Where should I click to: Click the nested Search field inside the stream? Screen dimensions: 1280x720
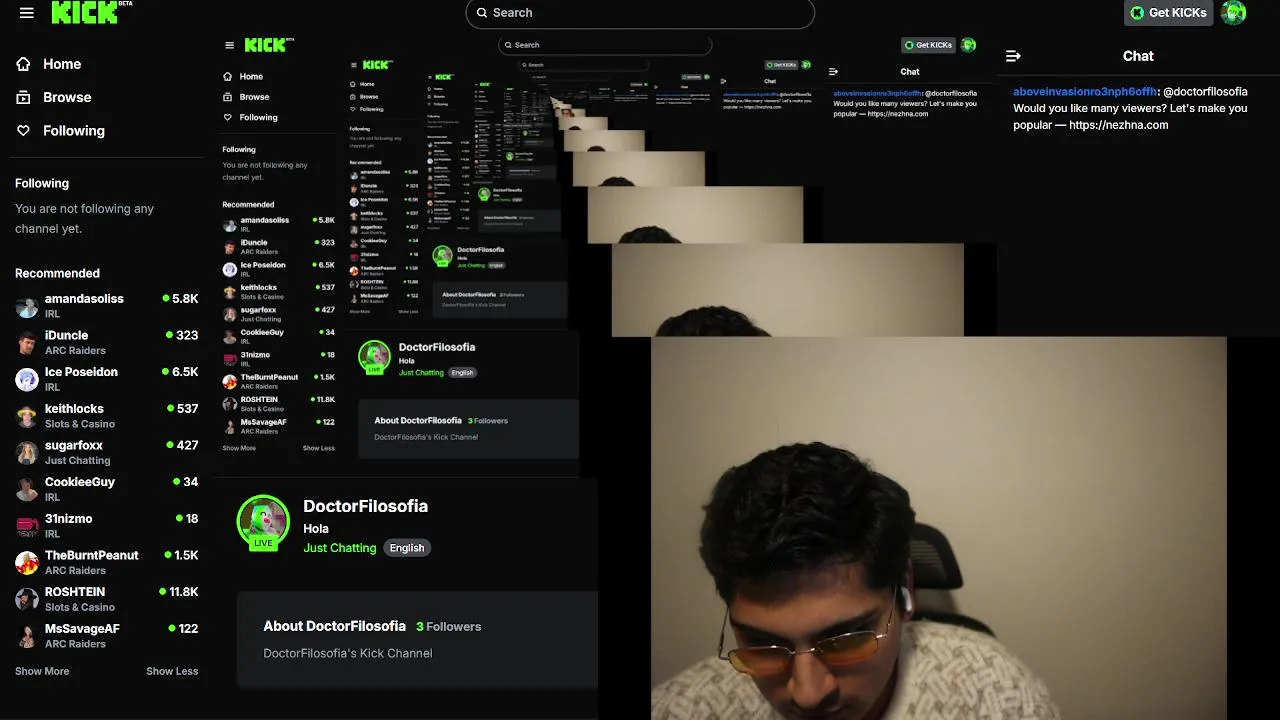tap(605, 45)
